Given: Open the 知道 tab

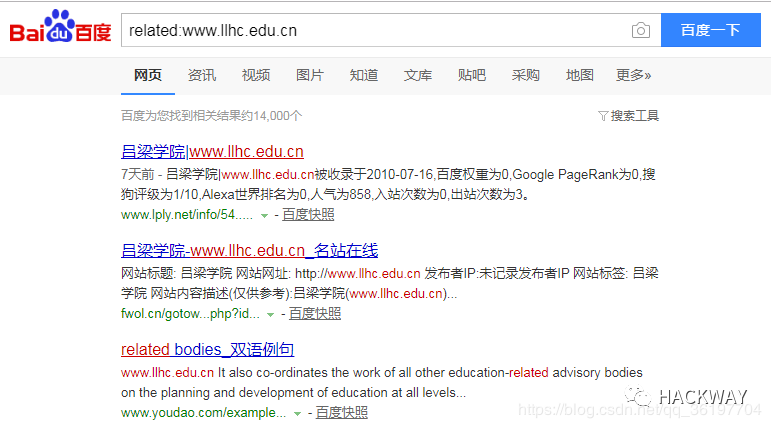Looking at the screenshot, I should tap(364, 75).
